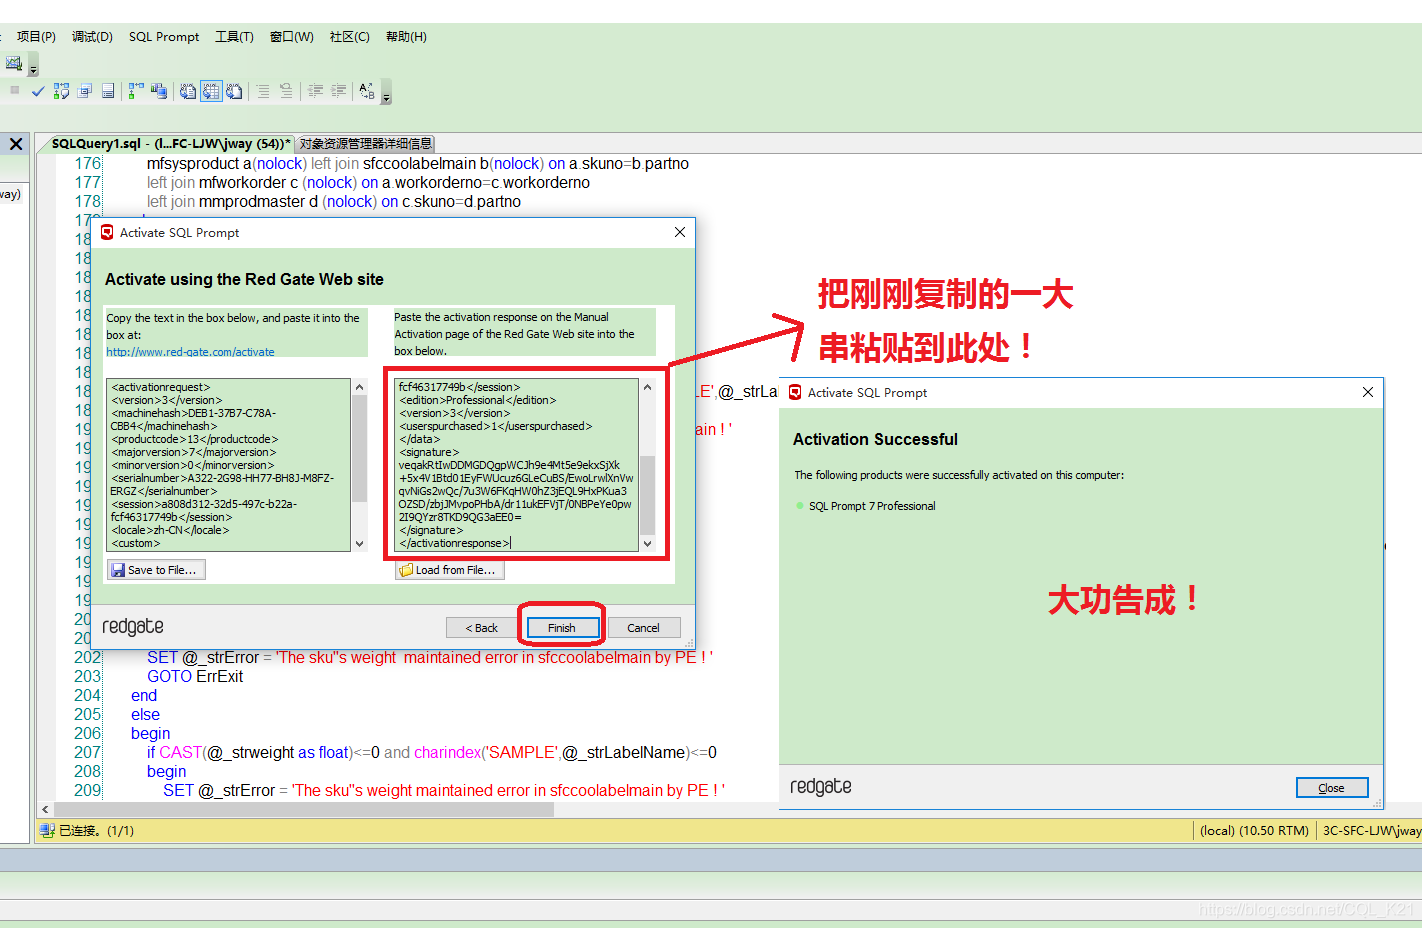The image size is (1422, 928).
Task: Click Specify Values for Template Parameters icon
Action: click(367, 91)
